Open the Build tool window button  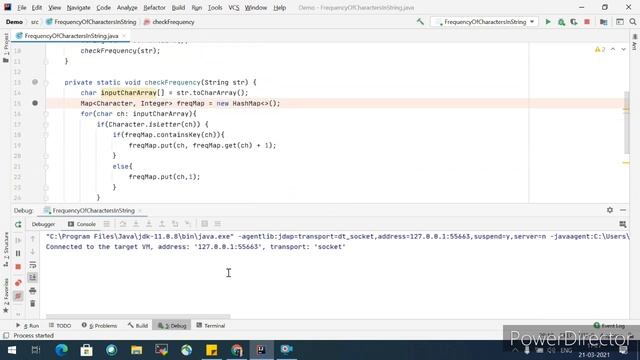point(138,325)
